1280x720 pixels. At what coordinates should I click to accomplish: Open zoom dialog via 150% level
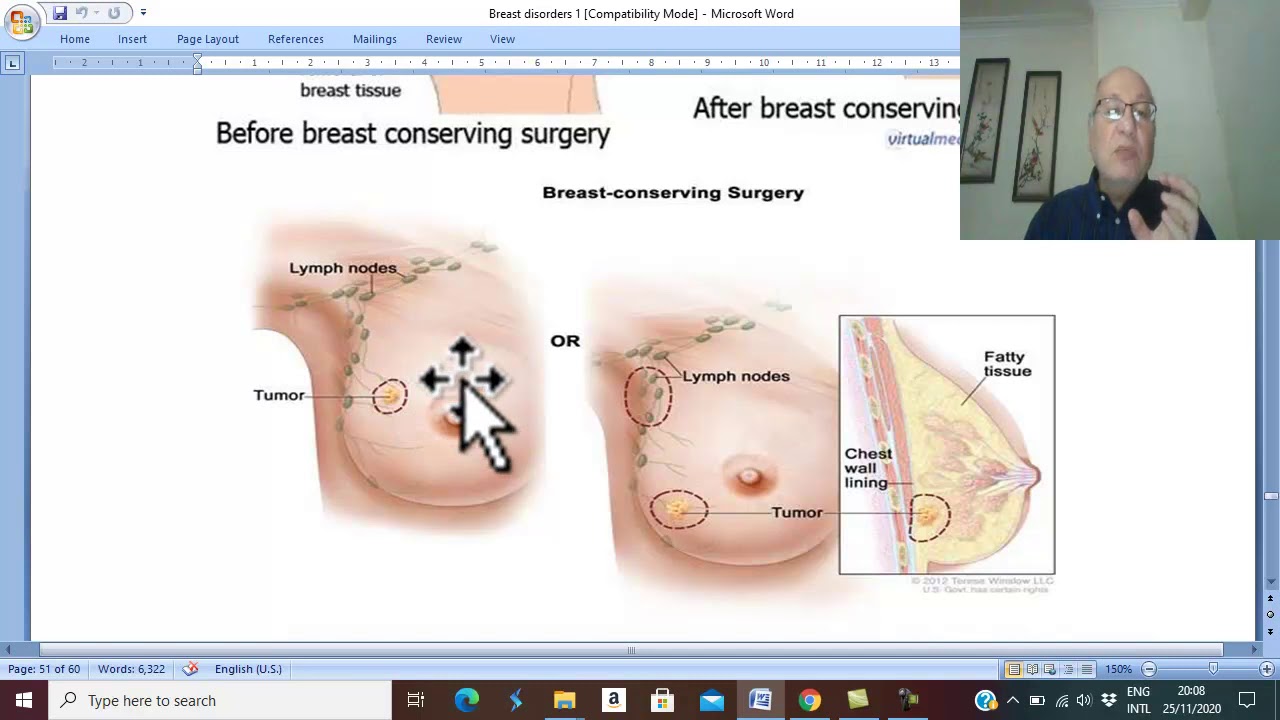[1119, 669]
